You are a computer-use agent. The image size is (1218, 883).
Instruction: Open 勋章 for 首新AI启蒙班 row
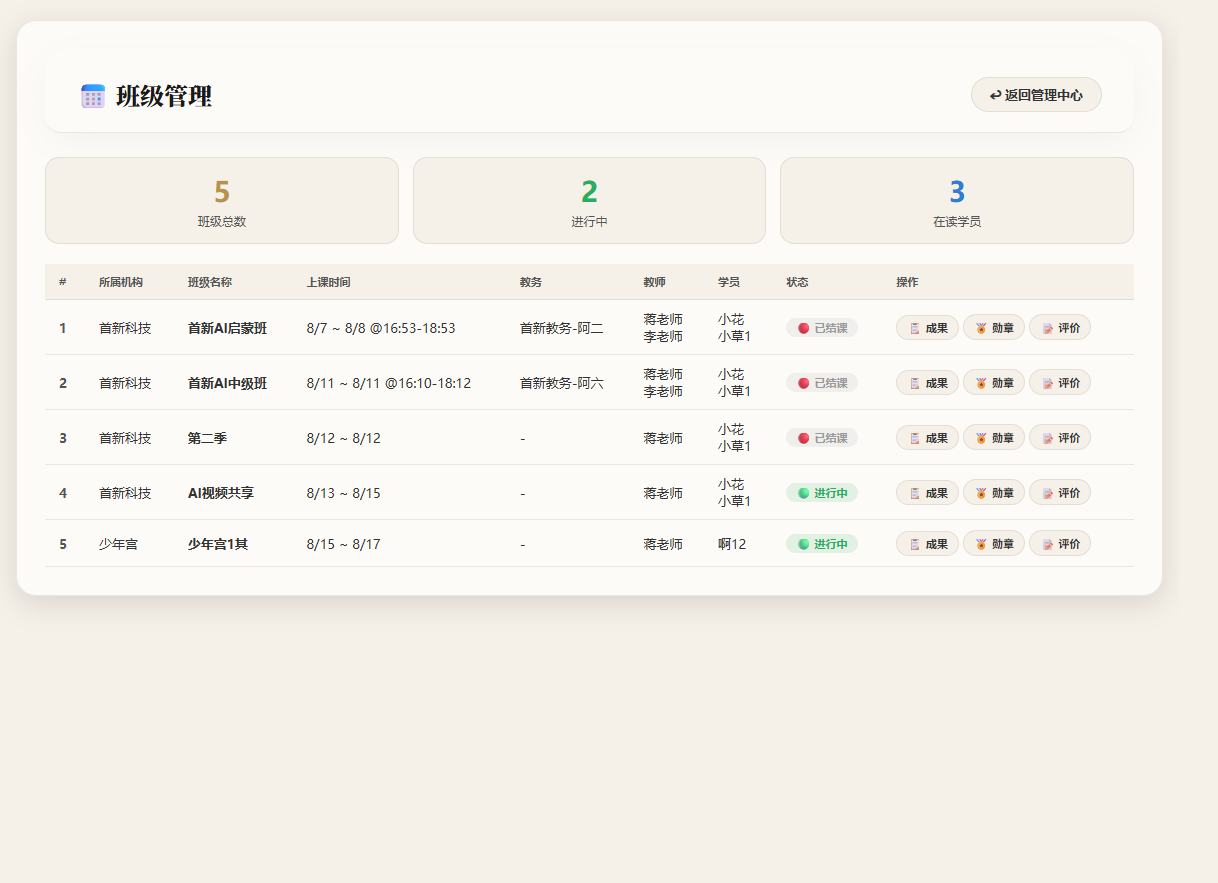point(994,328)
